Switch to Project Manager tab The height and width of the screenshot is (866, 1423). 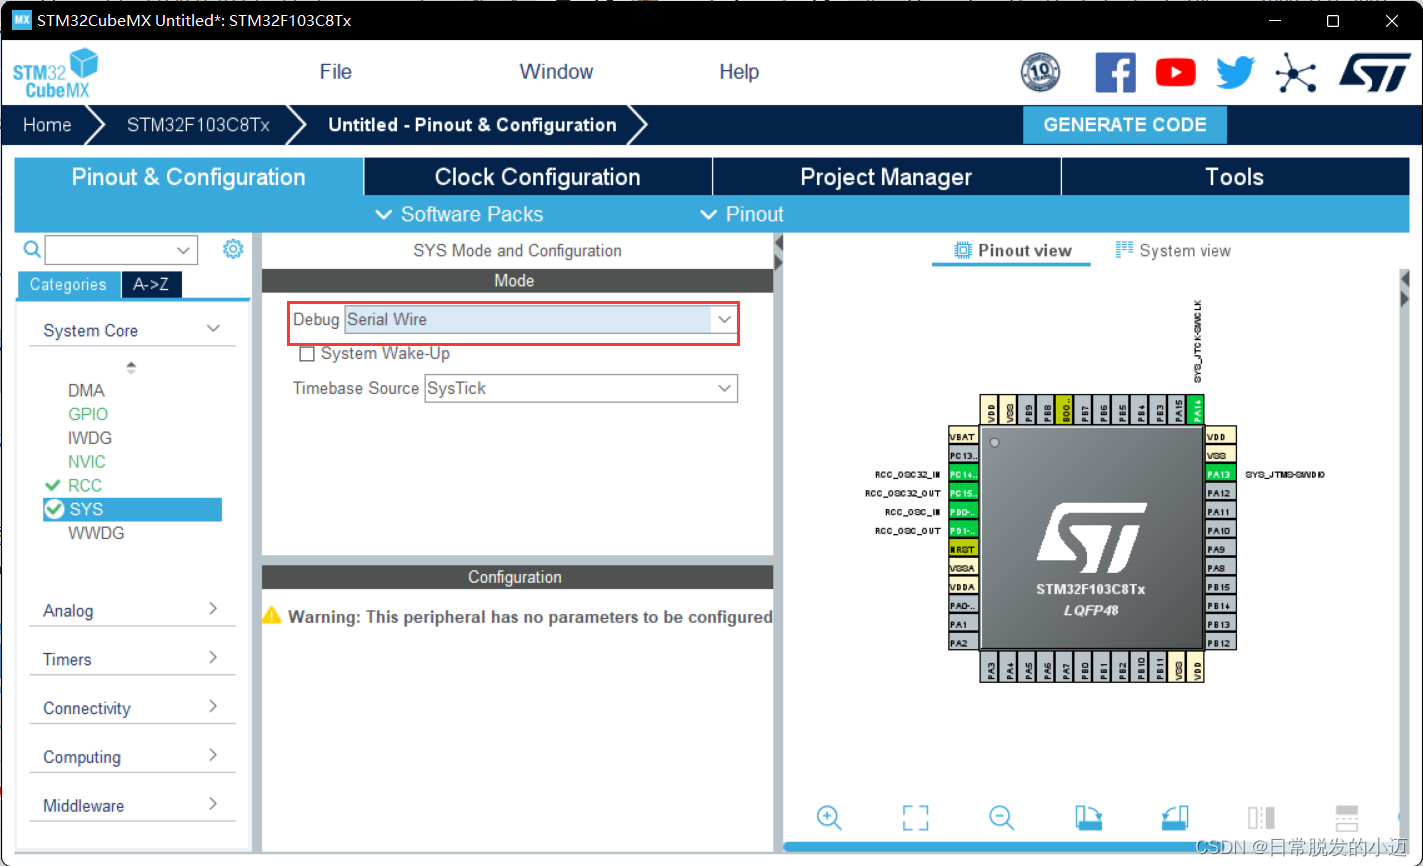886,177
